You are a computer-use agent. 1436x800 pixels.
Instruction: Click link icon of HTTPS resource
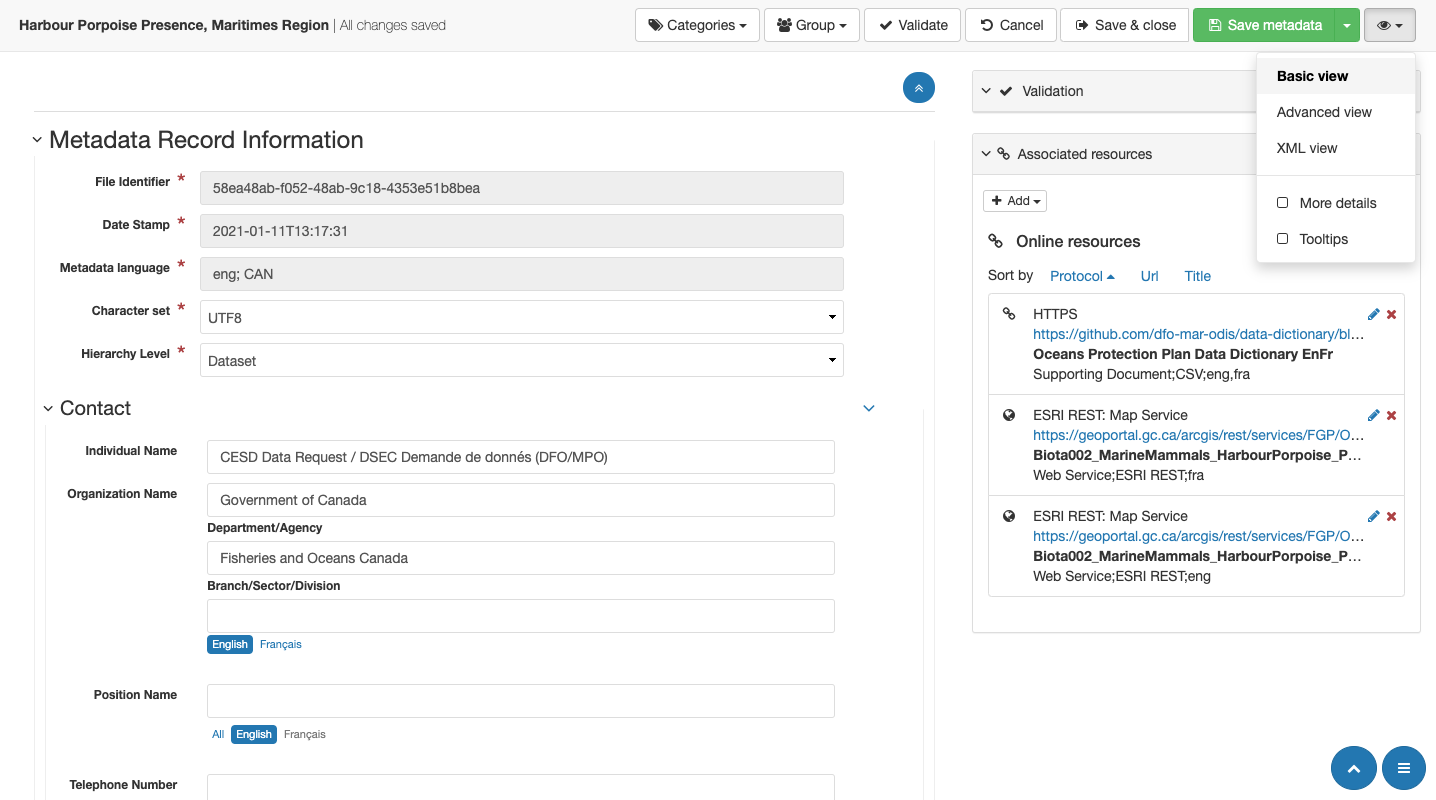[x=1009, y=314]
